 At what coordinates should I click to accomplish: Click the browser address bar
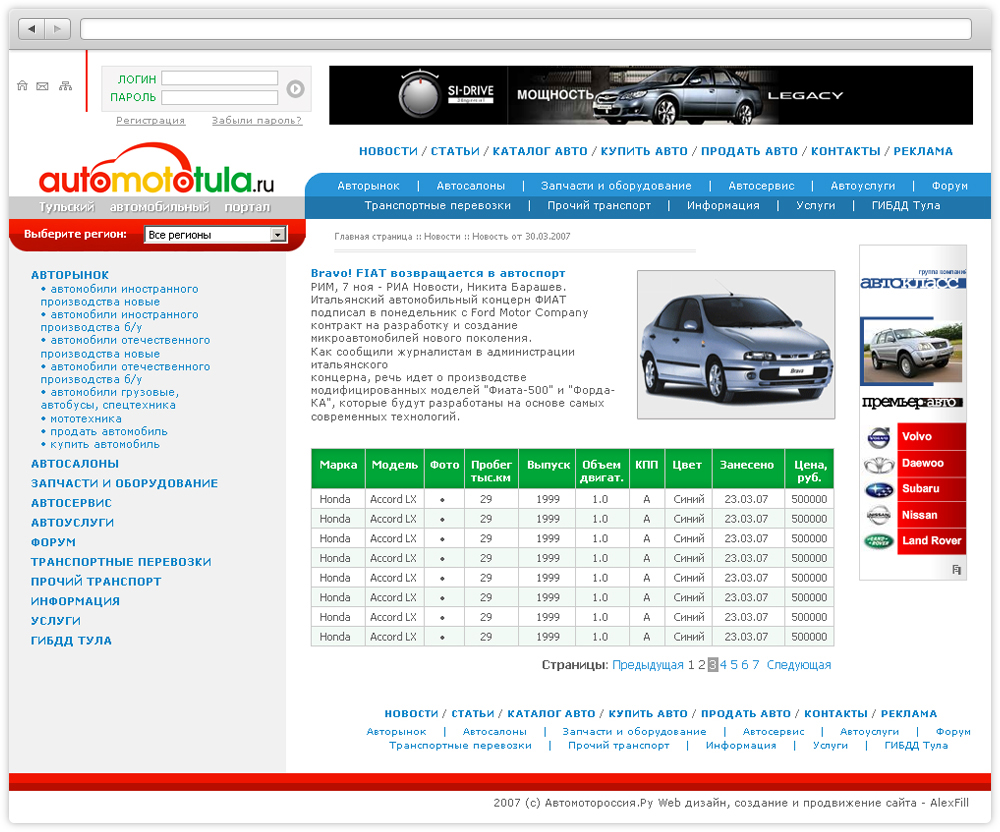[526, 29]
